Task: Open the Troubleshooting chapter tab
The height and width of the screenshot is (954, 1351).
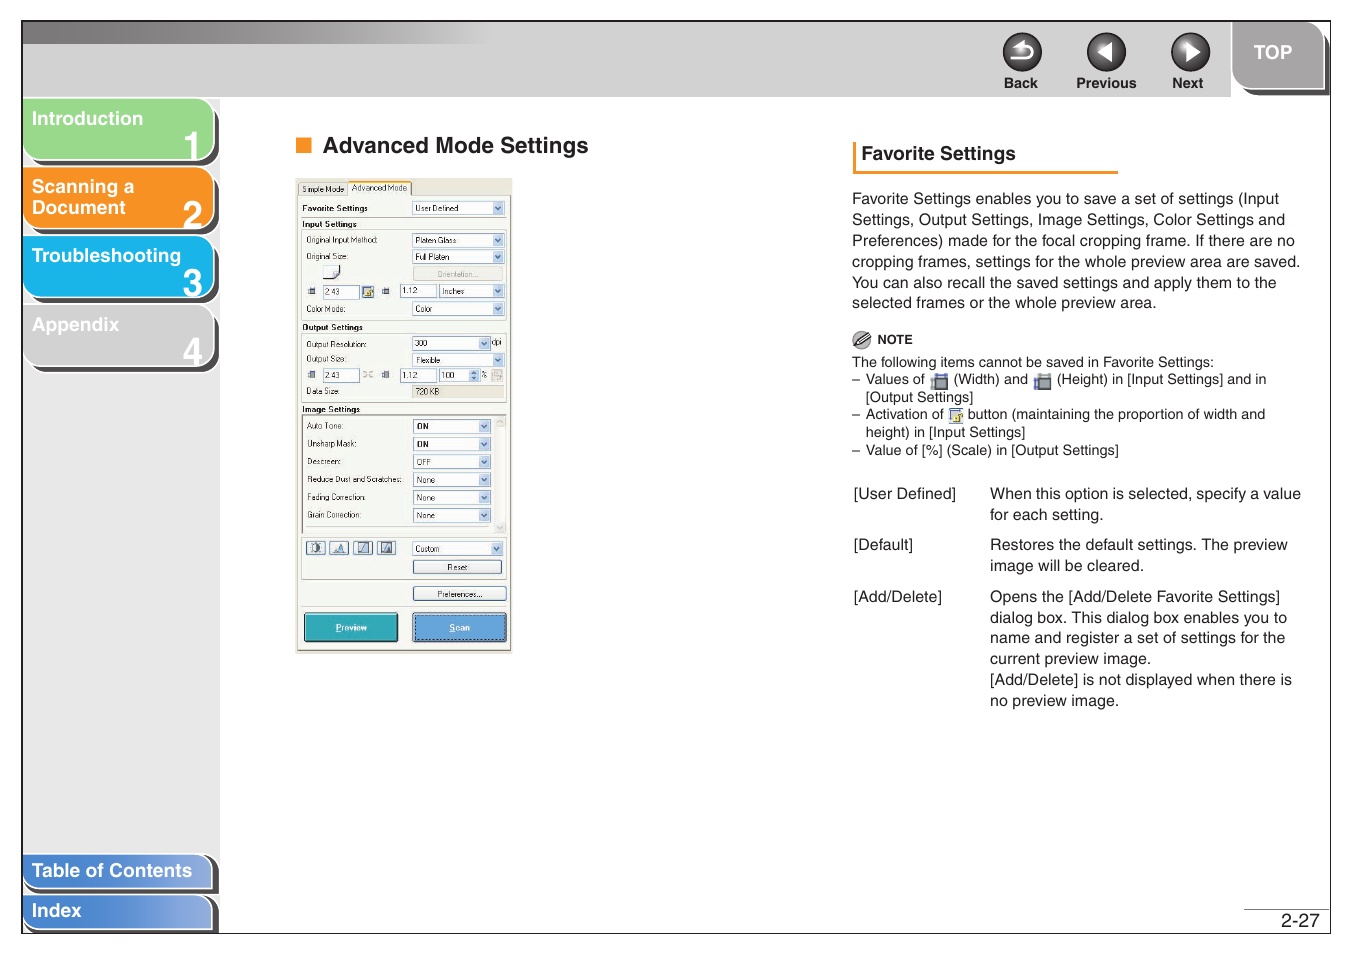Action: 118,266
